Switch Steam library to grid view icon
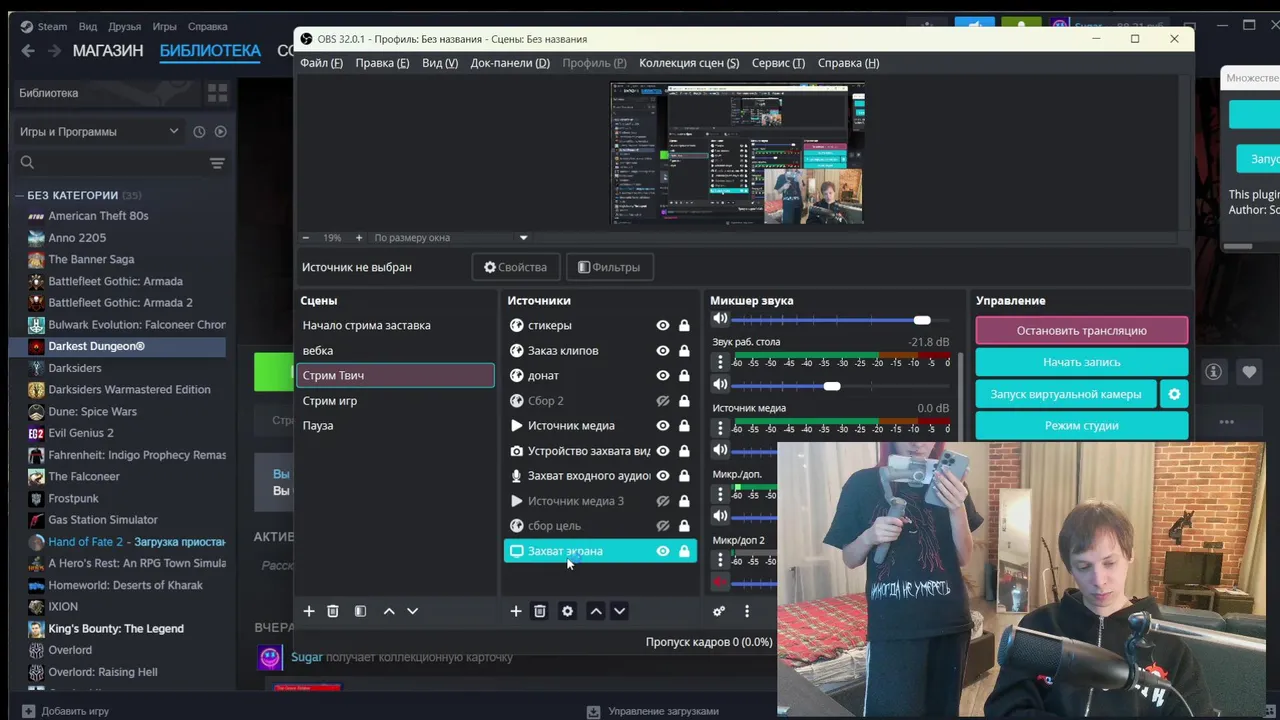Viewport: 1280px width, 720px height. click(x=217, y=93)
